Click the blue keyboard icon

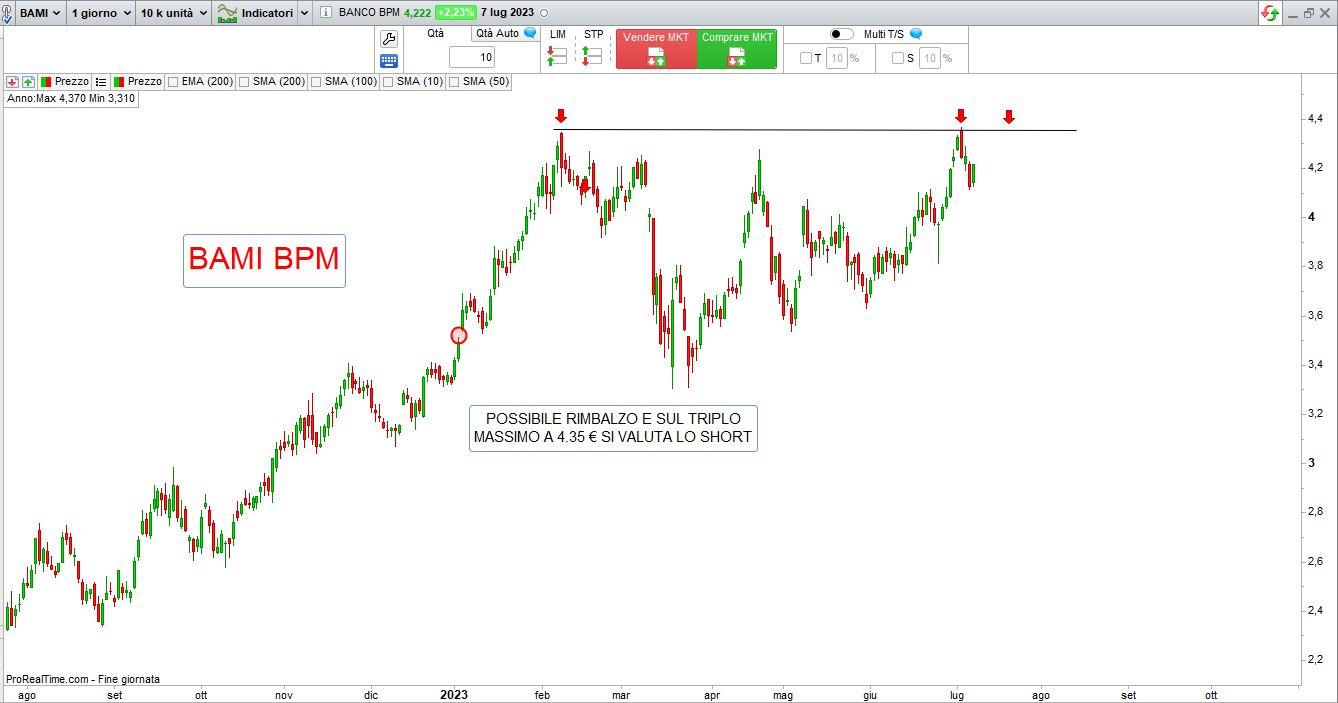tap(389, 60)
